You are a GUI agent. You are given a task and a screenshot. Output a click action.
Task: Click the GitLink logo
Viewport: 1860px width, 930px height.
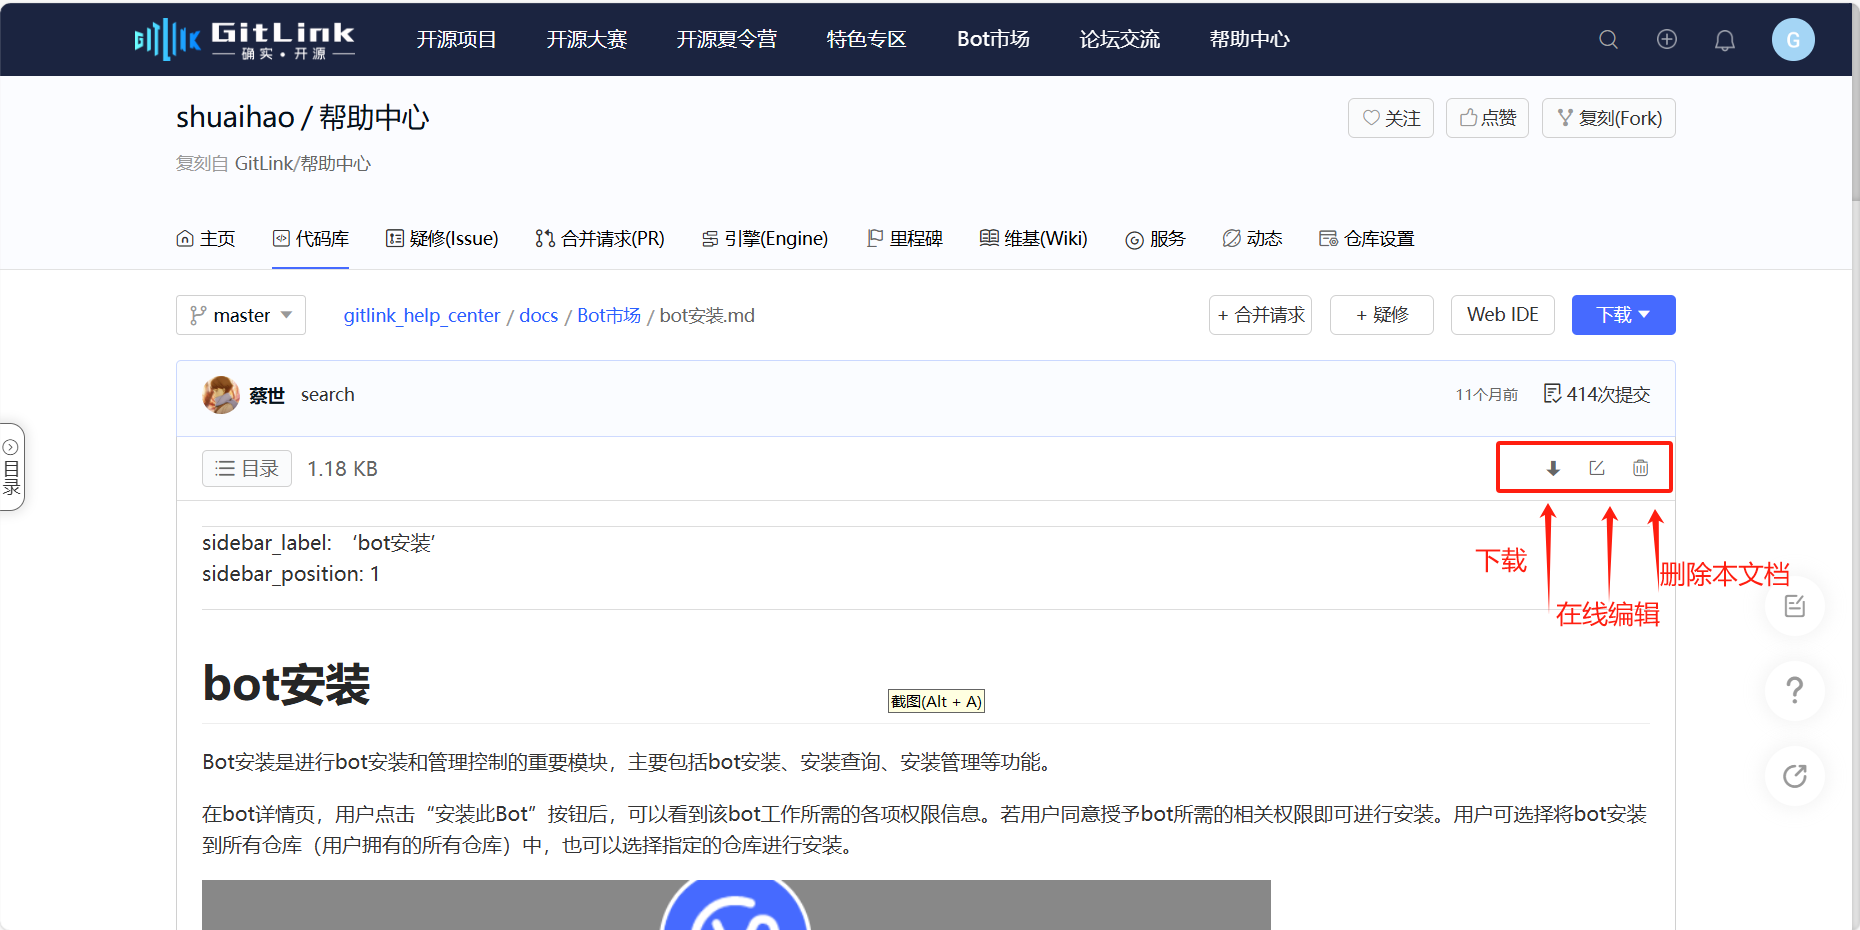[x=245, y=39]
